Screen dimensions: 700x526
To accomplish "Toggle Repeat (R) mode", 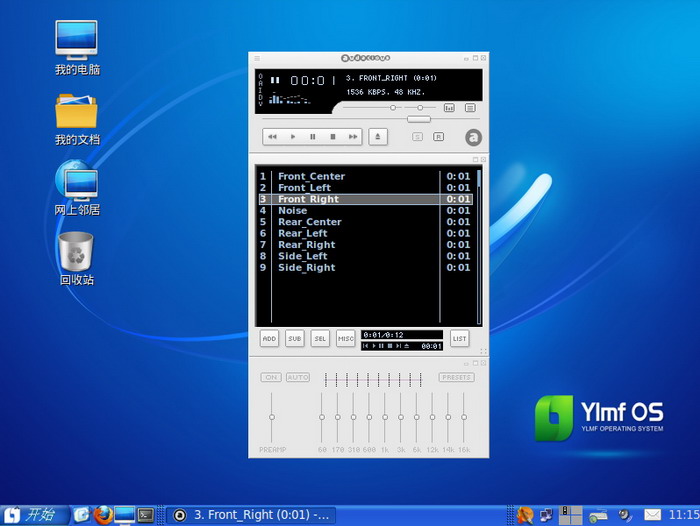I will (x=439, y=137).
